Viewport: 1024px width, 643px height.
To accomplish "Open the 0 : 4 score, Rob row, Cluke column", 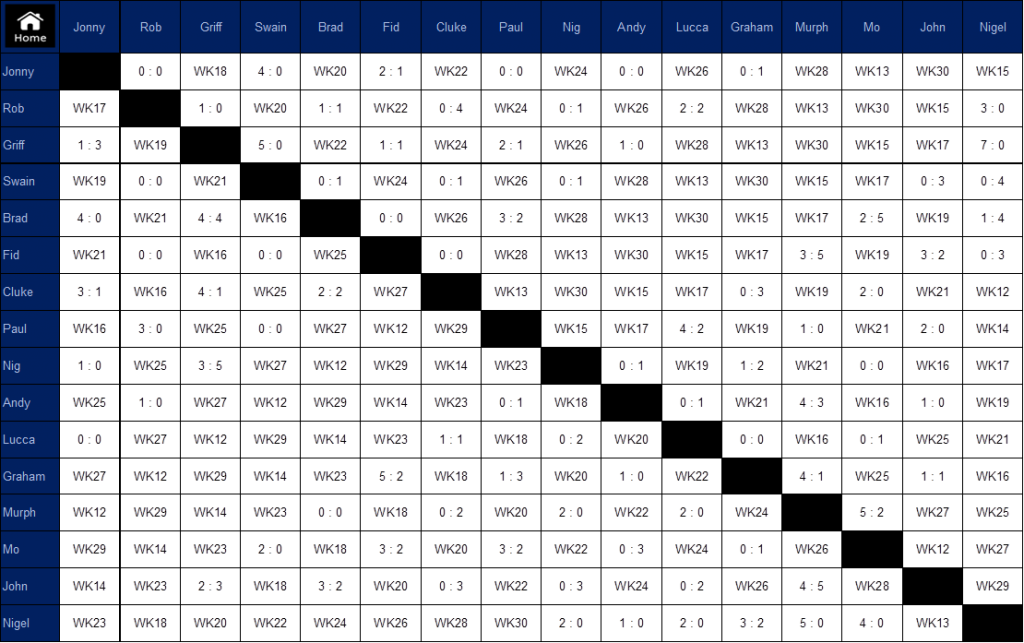I will [x=451, y=108].
